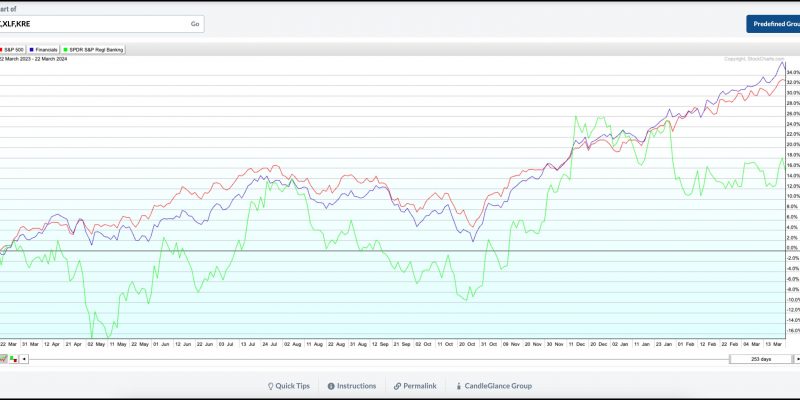This screenshot has height=400, width=800.
Task: Select the histogram chart mode icon
Action: [x=14, y=359]
